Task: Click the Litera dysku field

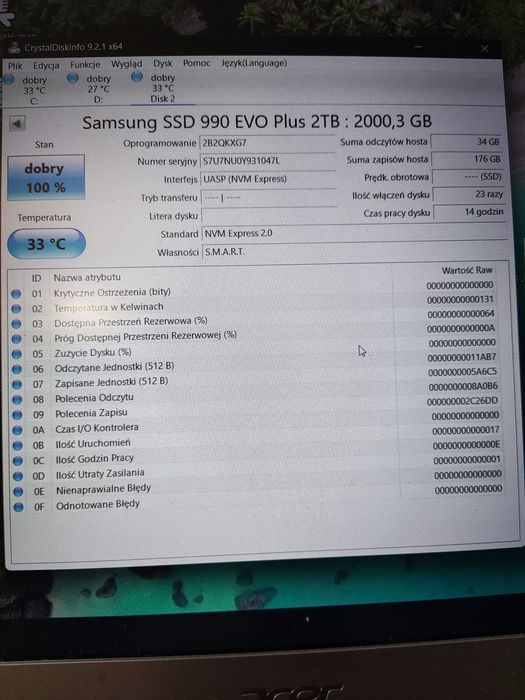Action: (x=269, y=216)
